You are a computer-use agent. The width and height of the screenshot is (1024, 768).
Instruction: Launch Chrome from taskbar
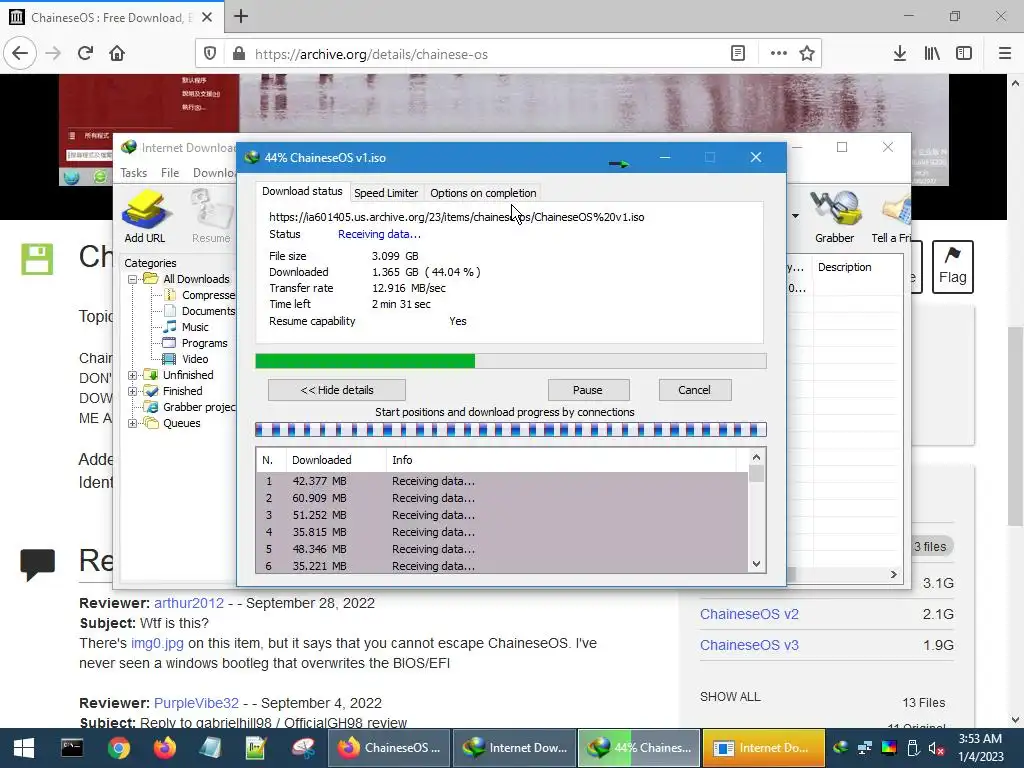point(119,748)
